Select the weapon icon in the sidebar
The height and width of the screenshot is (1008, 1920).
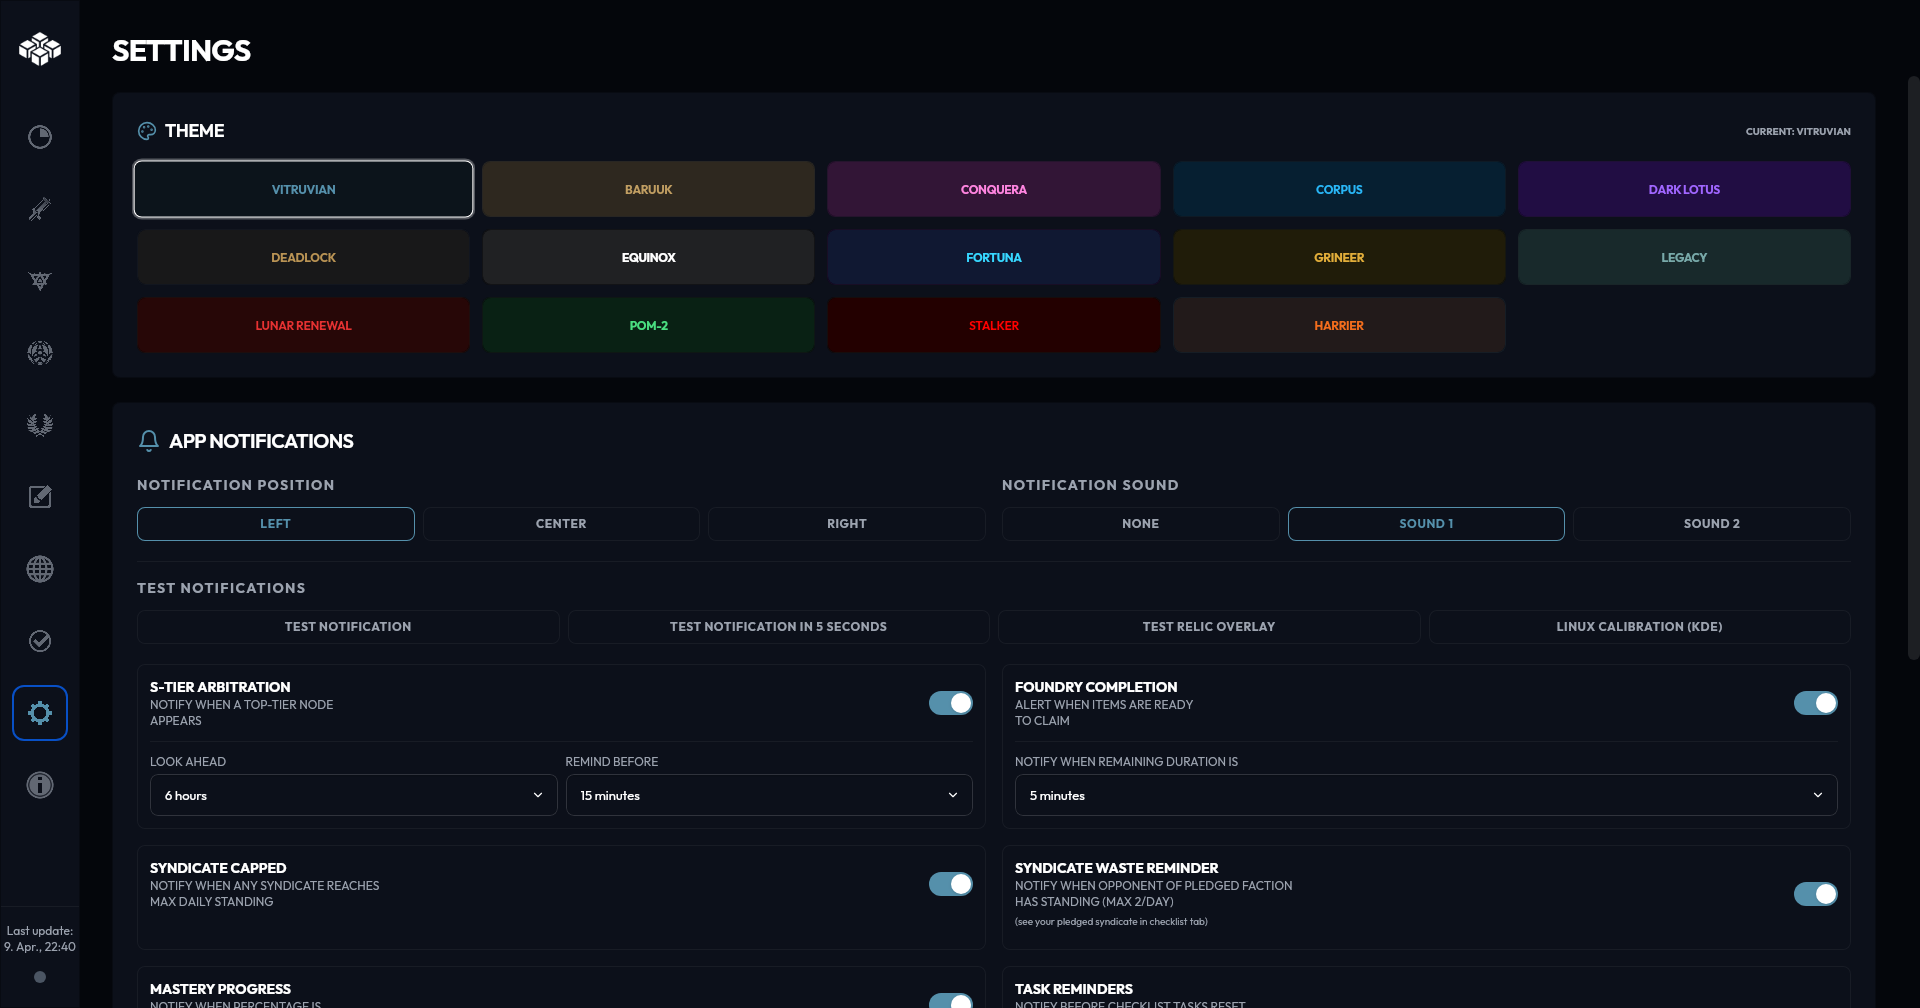pos(40,209)
